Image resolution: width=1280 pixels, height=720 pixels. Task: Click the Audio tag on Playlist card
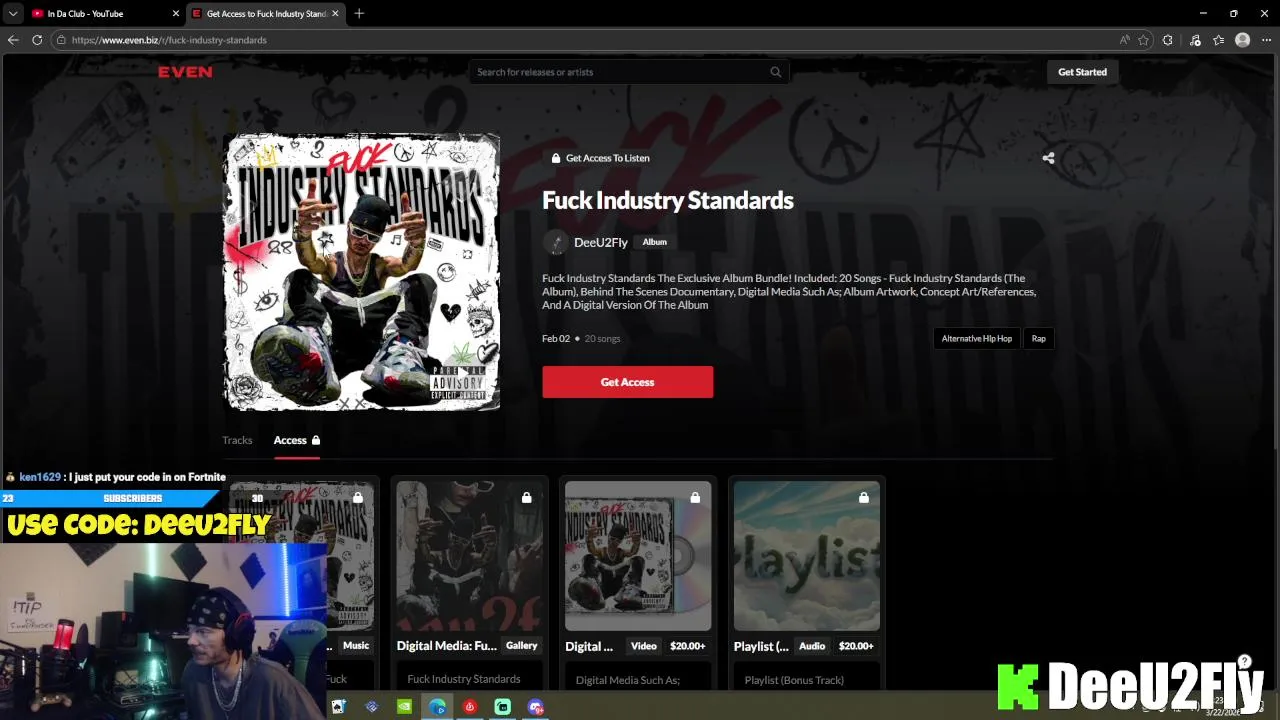point(812,646)
